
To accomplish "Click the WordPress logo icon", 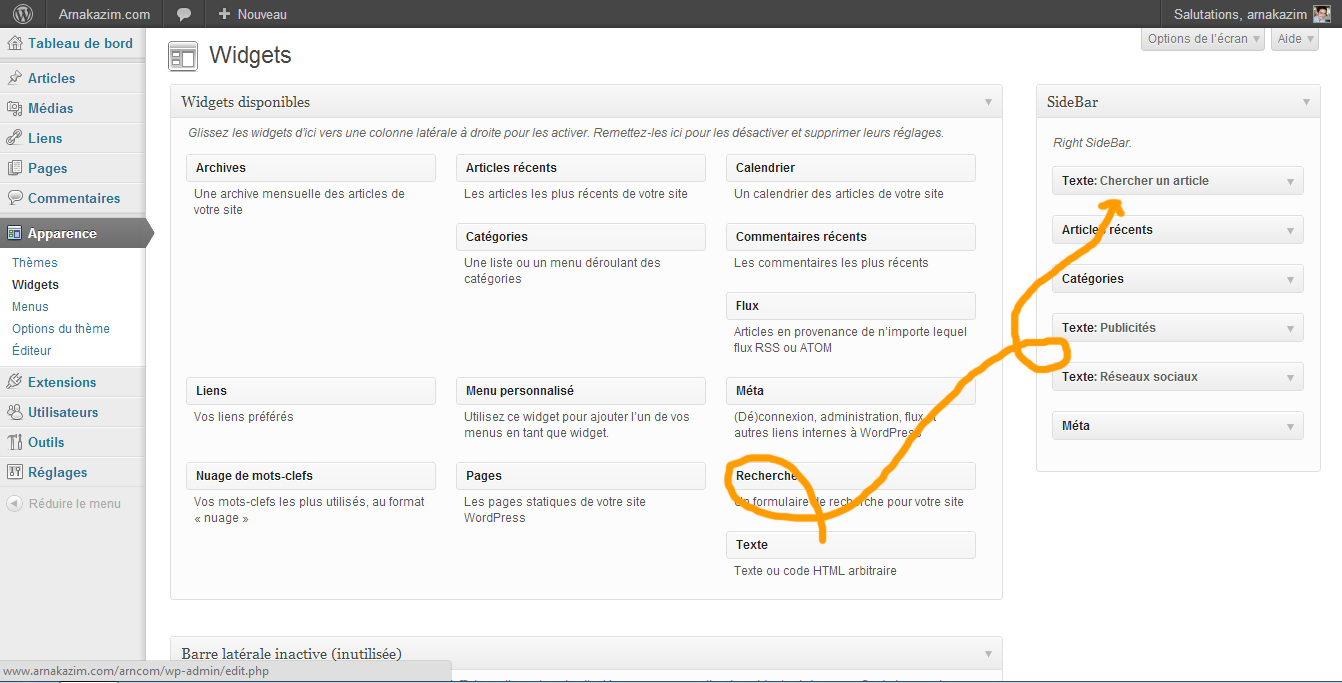I will [x=23, y=14].
